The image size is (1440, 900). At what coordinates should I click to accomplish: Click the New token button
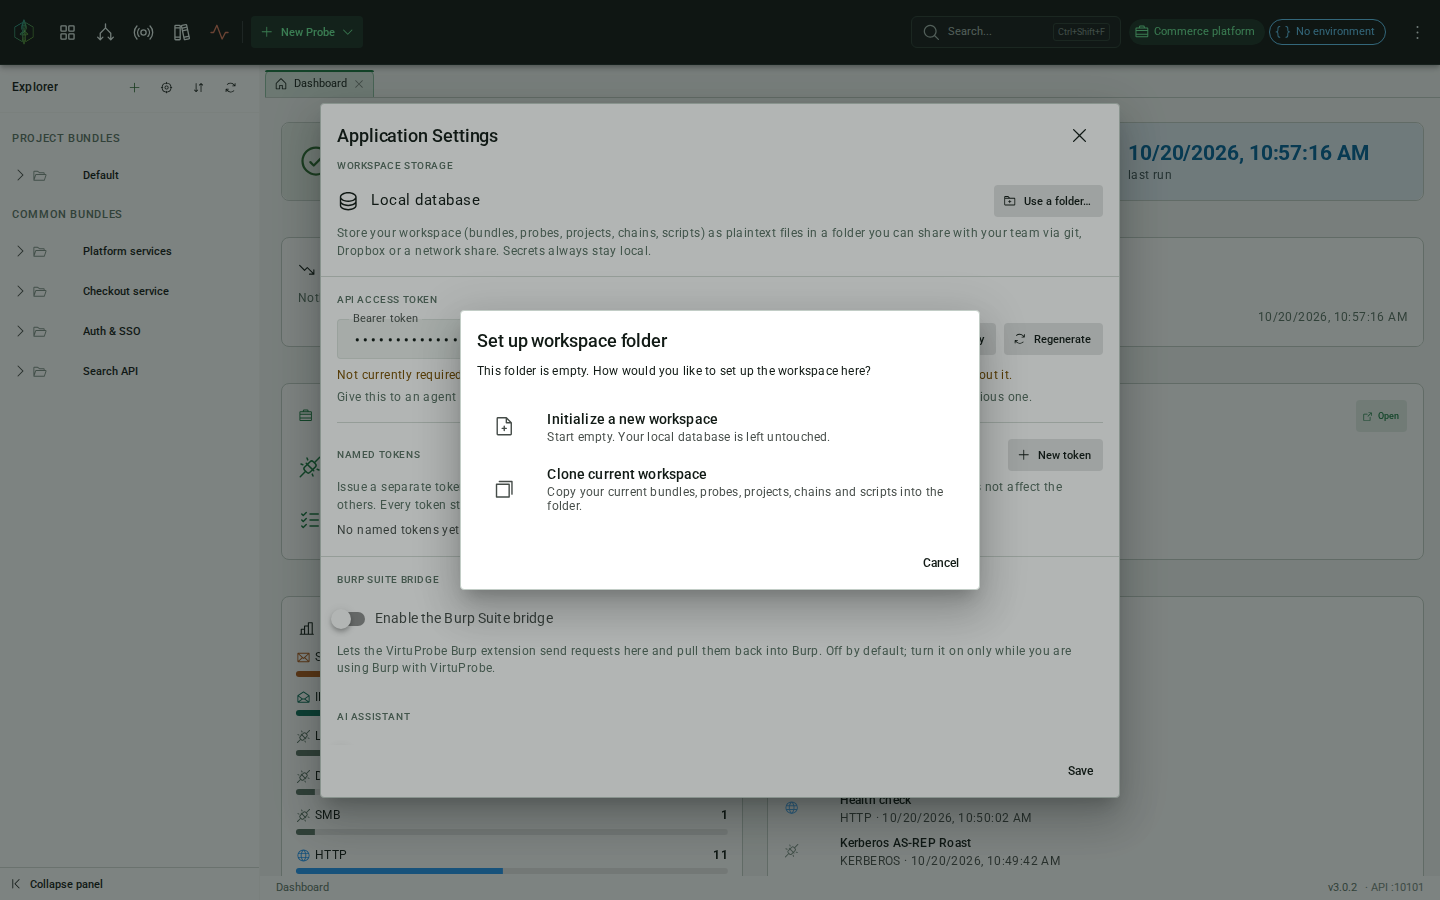coord(1055,455)
